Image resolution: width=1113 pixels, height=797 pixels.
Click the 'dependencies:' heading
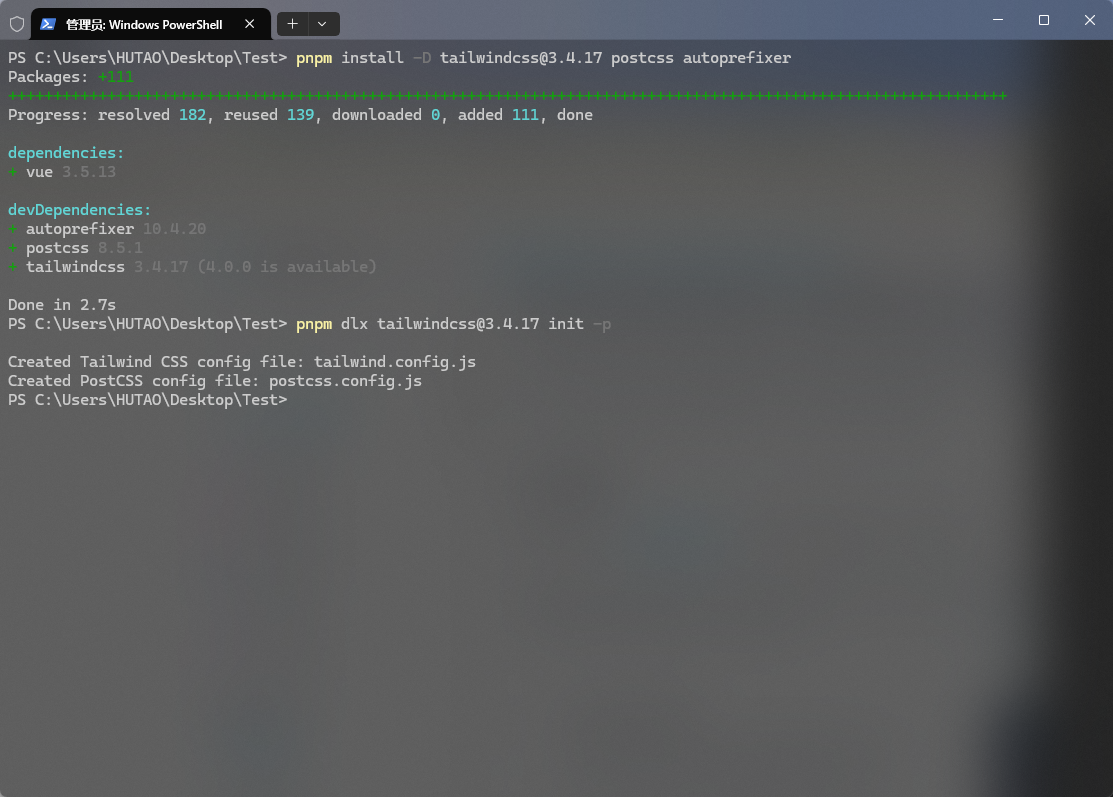[x=66, y=153]
